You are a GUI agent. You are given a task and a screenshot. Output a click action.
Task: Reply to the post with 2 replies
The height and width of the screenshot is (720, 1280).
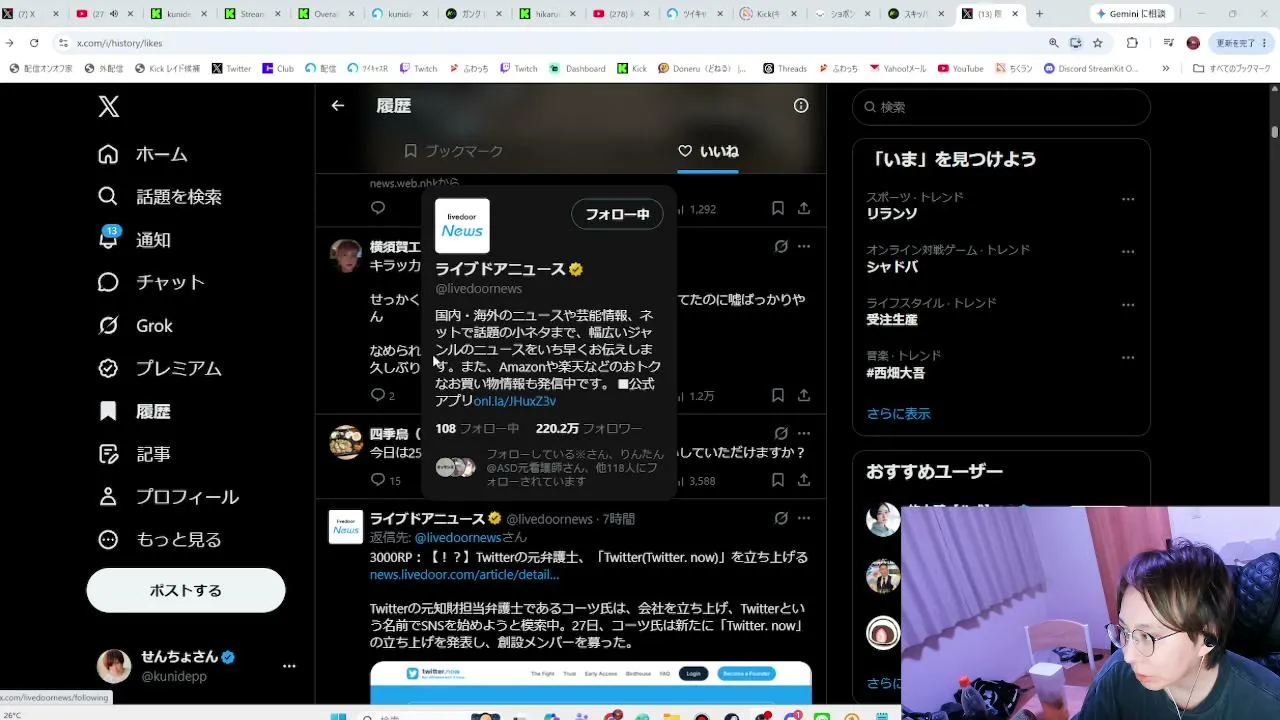(x=378, y=395)
